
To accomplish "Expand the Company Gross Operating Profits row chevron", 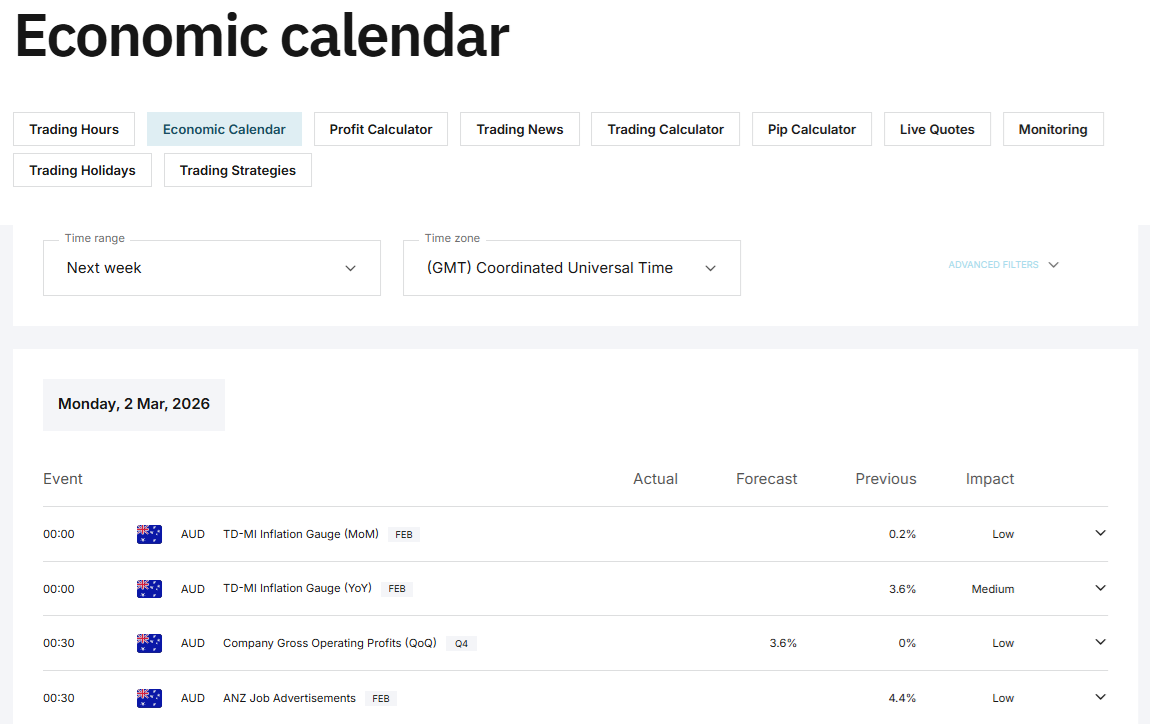I will [x=1100, y=643].
